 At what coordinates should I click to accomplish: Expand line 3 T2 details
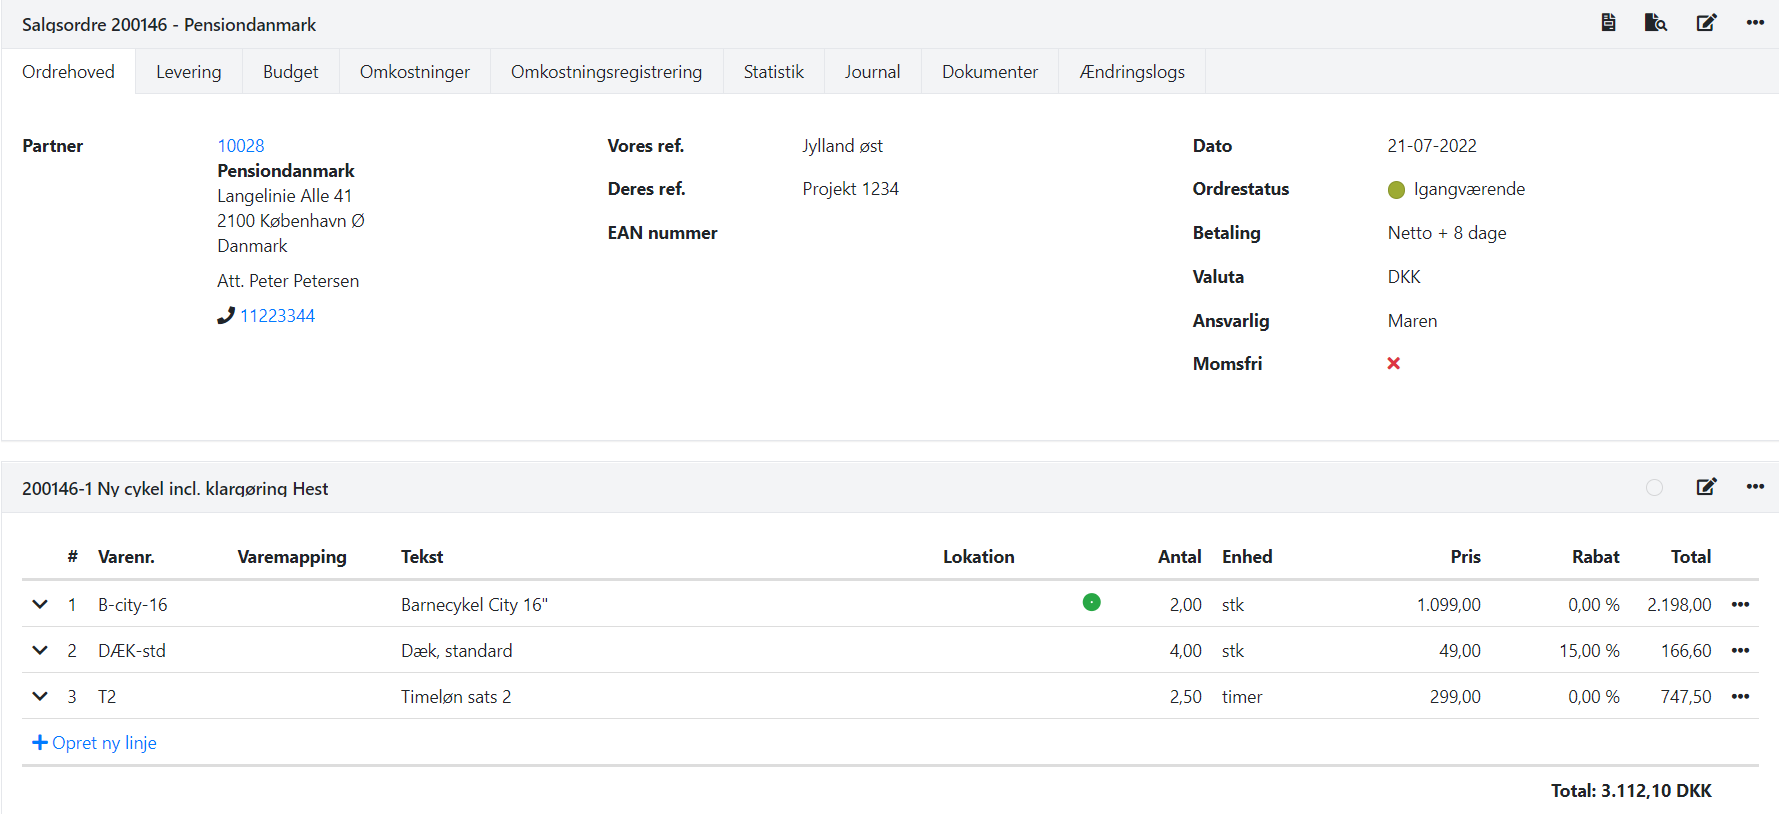coord(40,696)
